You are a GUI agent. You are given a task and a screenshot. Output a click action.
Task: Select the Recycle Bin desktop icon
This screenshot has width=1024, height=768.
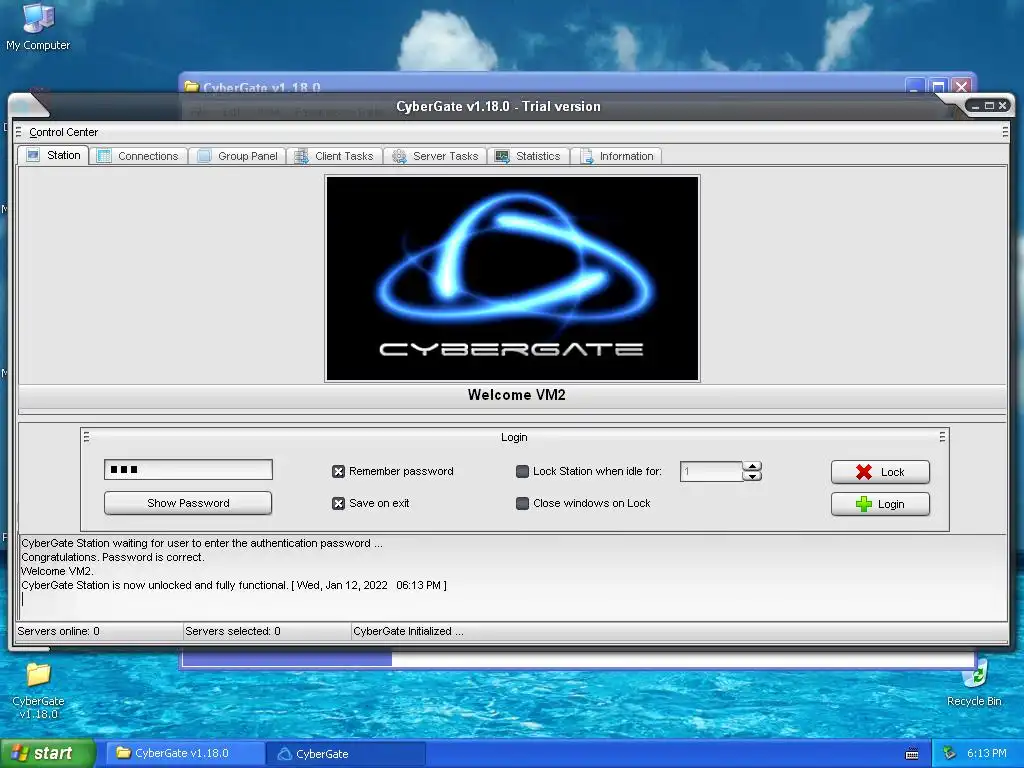point(974,686)
